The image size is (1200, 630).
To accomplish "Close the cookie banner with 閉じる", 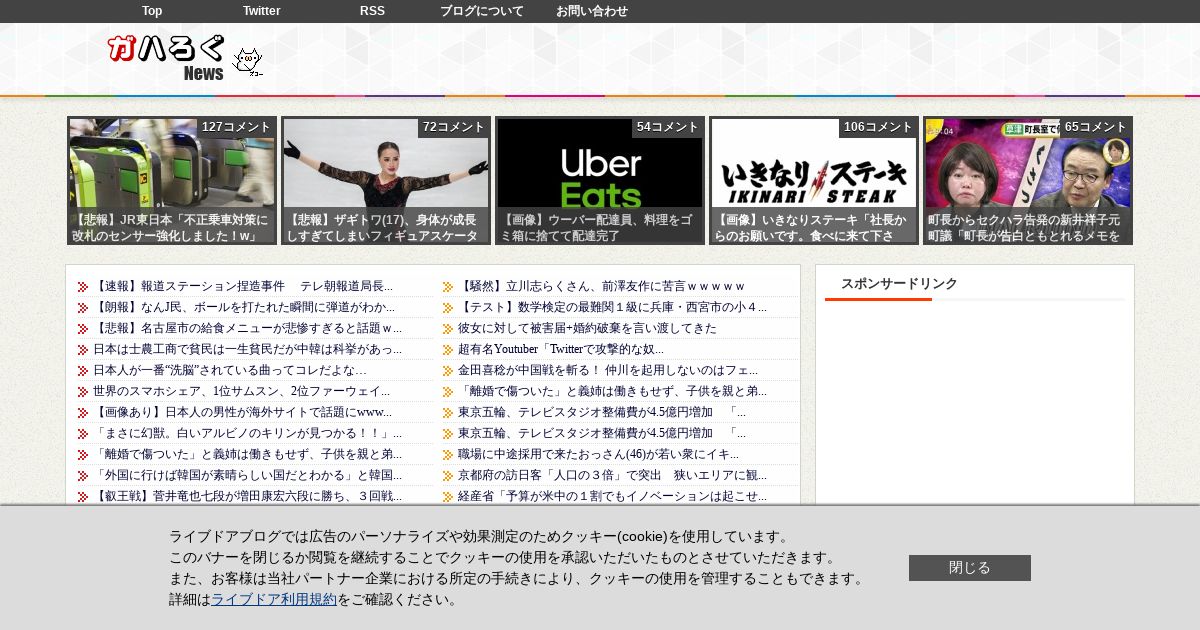I will click(x=970, y=568).
